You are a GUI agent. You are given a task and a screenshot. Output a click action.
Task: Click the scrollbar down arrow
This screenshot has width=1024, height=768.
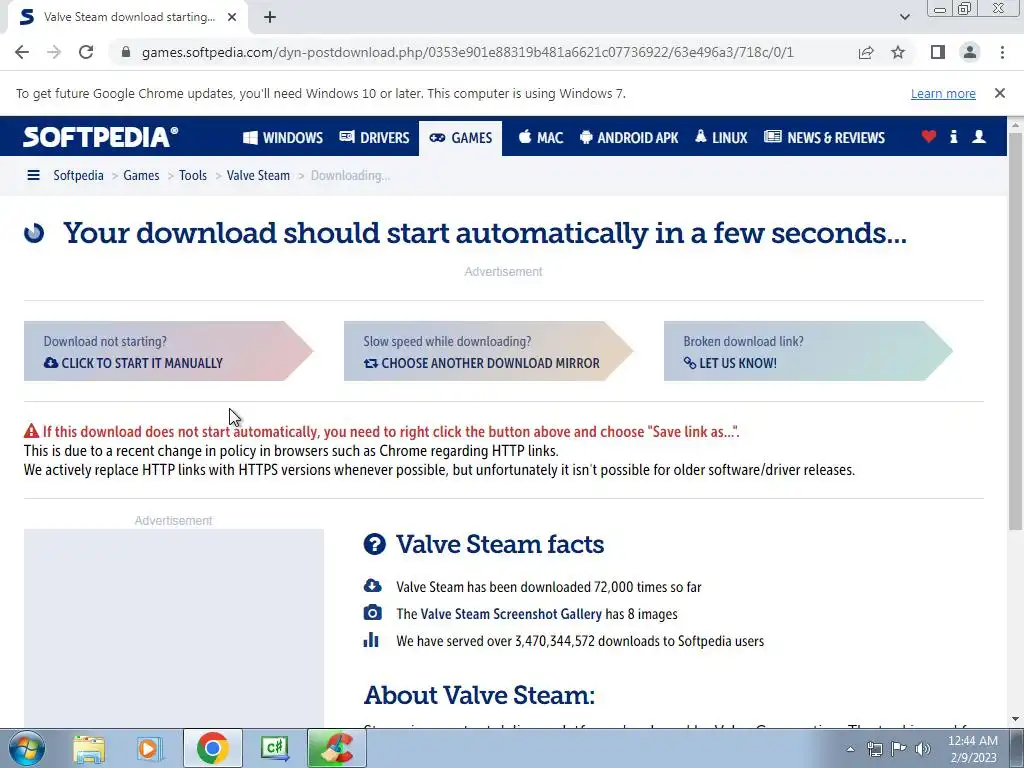click(x=1016, y=719)
